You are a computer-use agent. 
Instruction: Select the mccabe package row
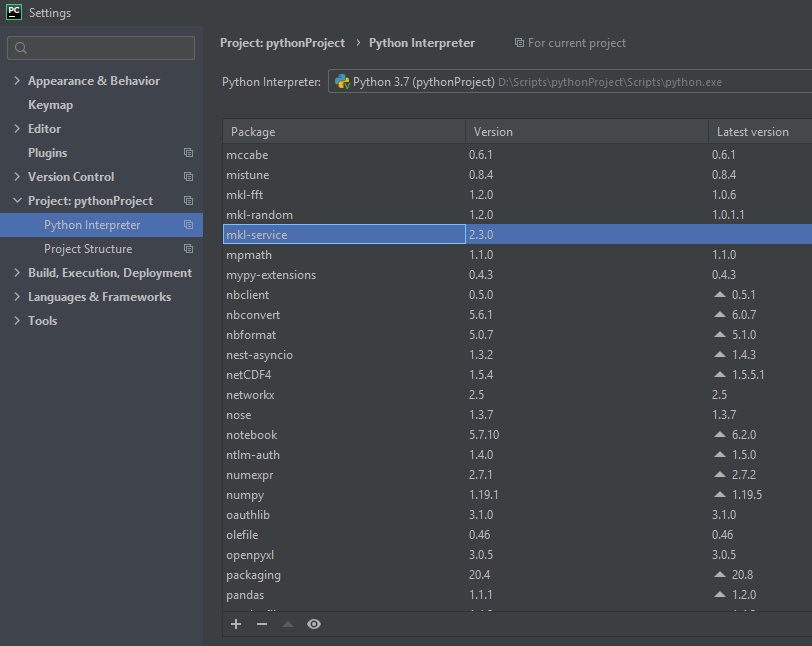pyautogui.click(x=517, y=154)
